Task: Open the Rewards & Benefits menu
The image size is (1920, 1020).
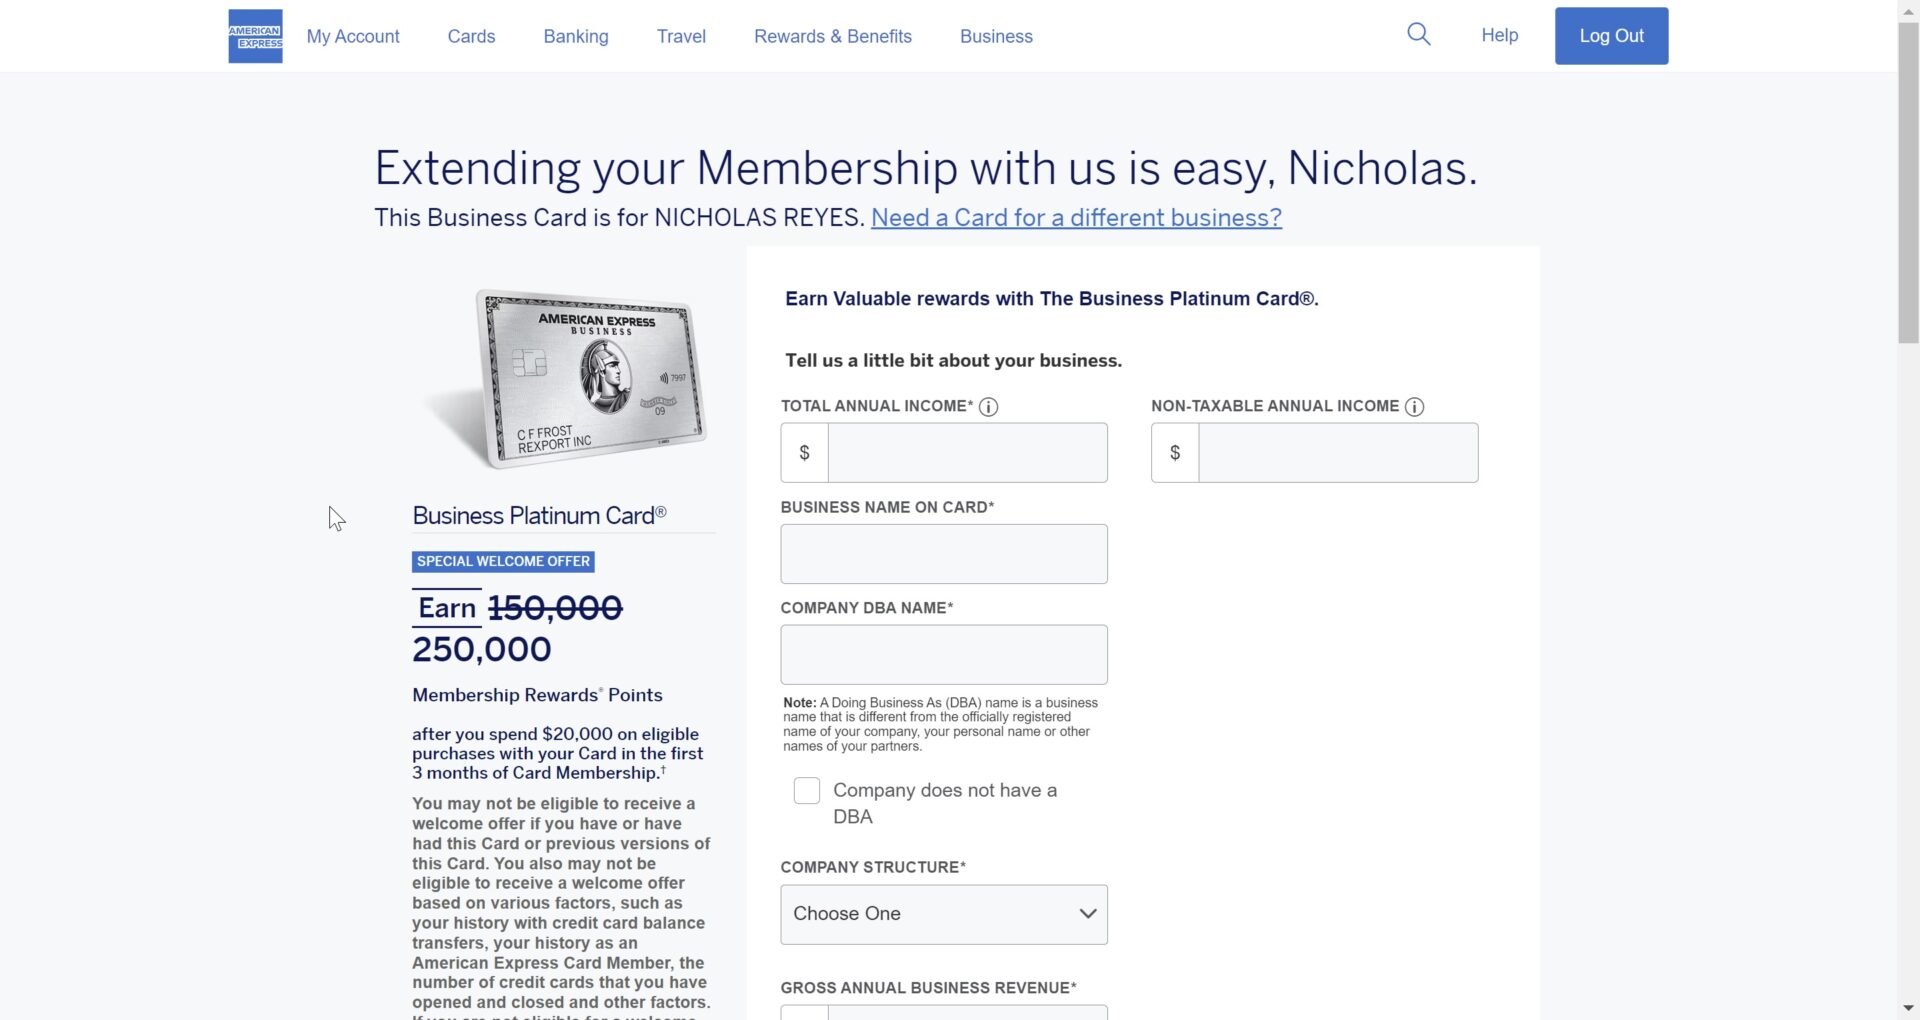Action: click(833, 36)
